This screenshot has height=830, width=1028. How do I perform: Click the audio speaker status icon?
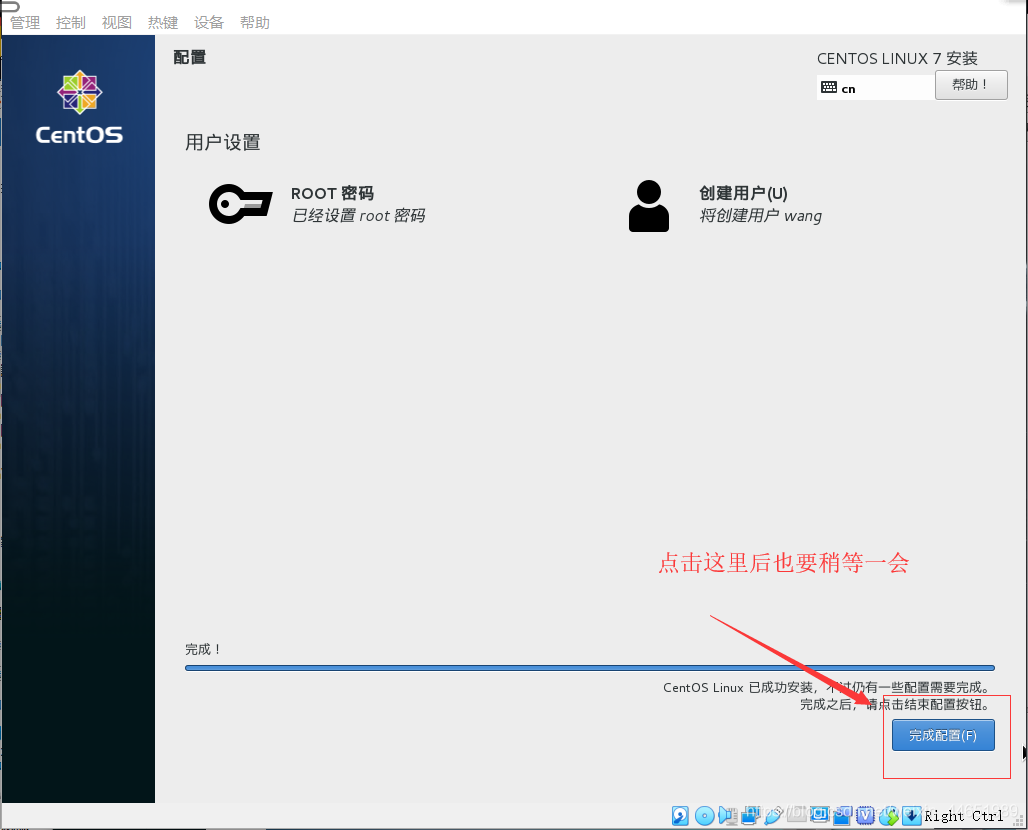pos(728,816)
